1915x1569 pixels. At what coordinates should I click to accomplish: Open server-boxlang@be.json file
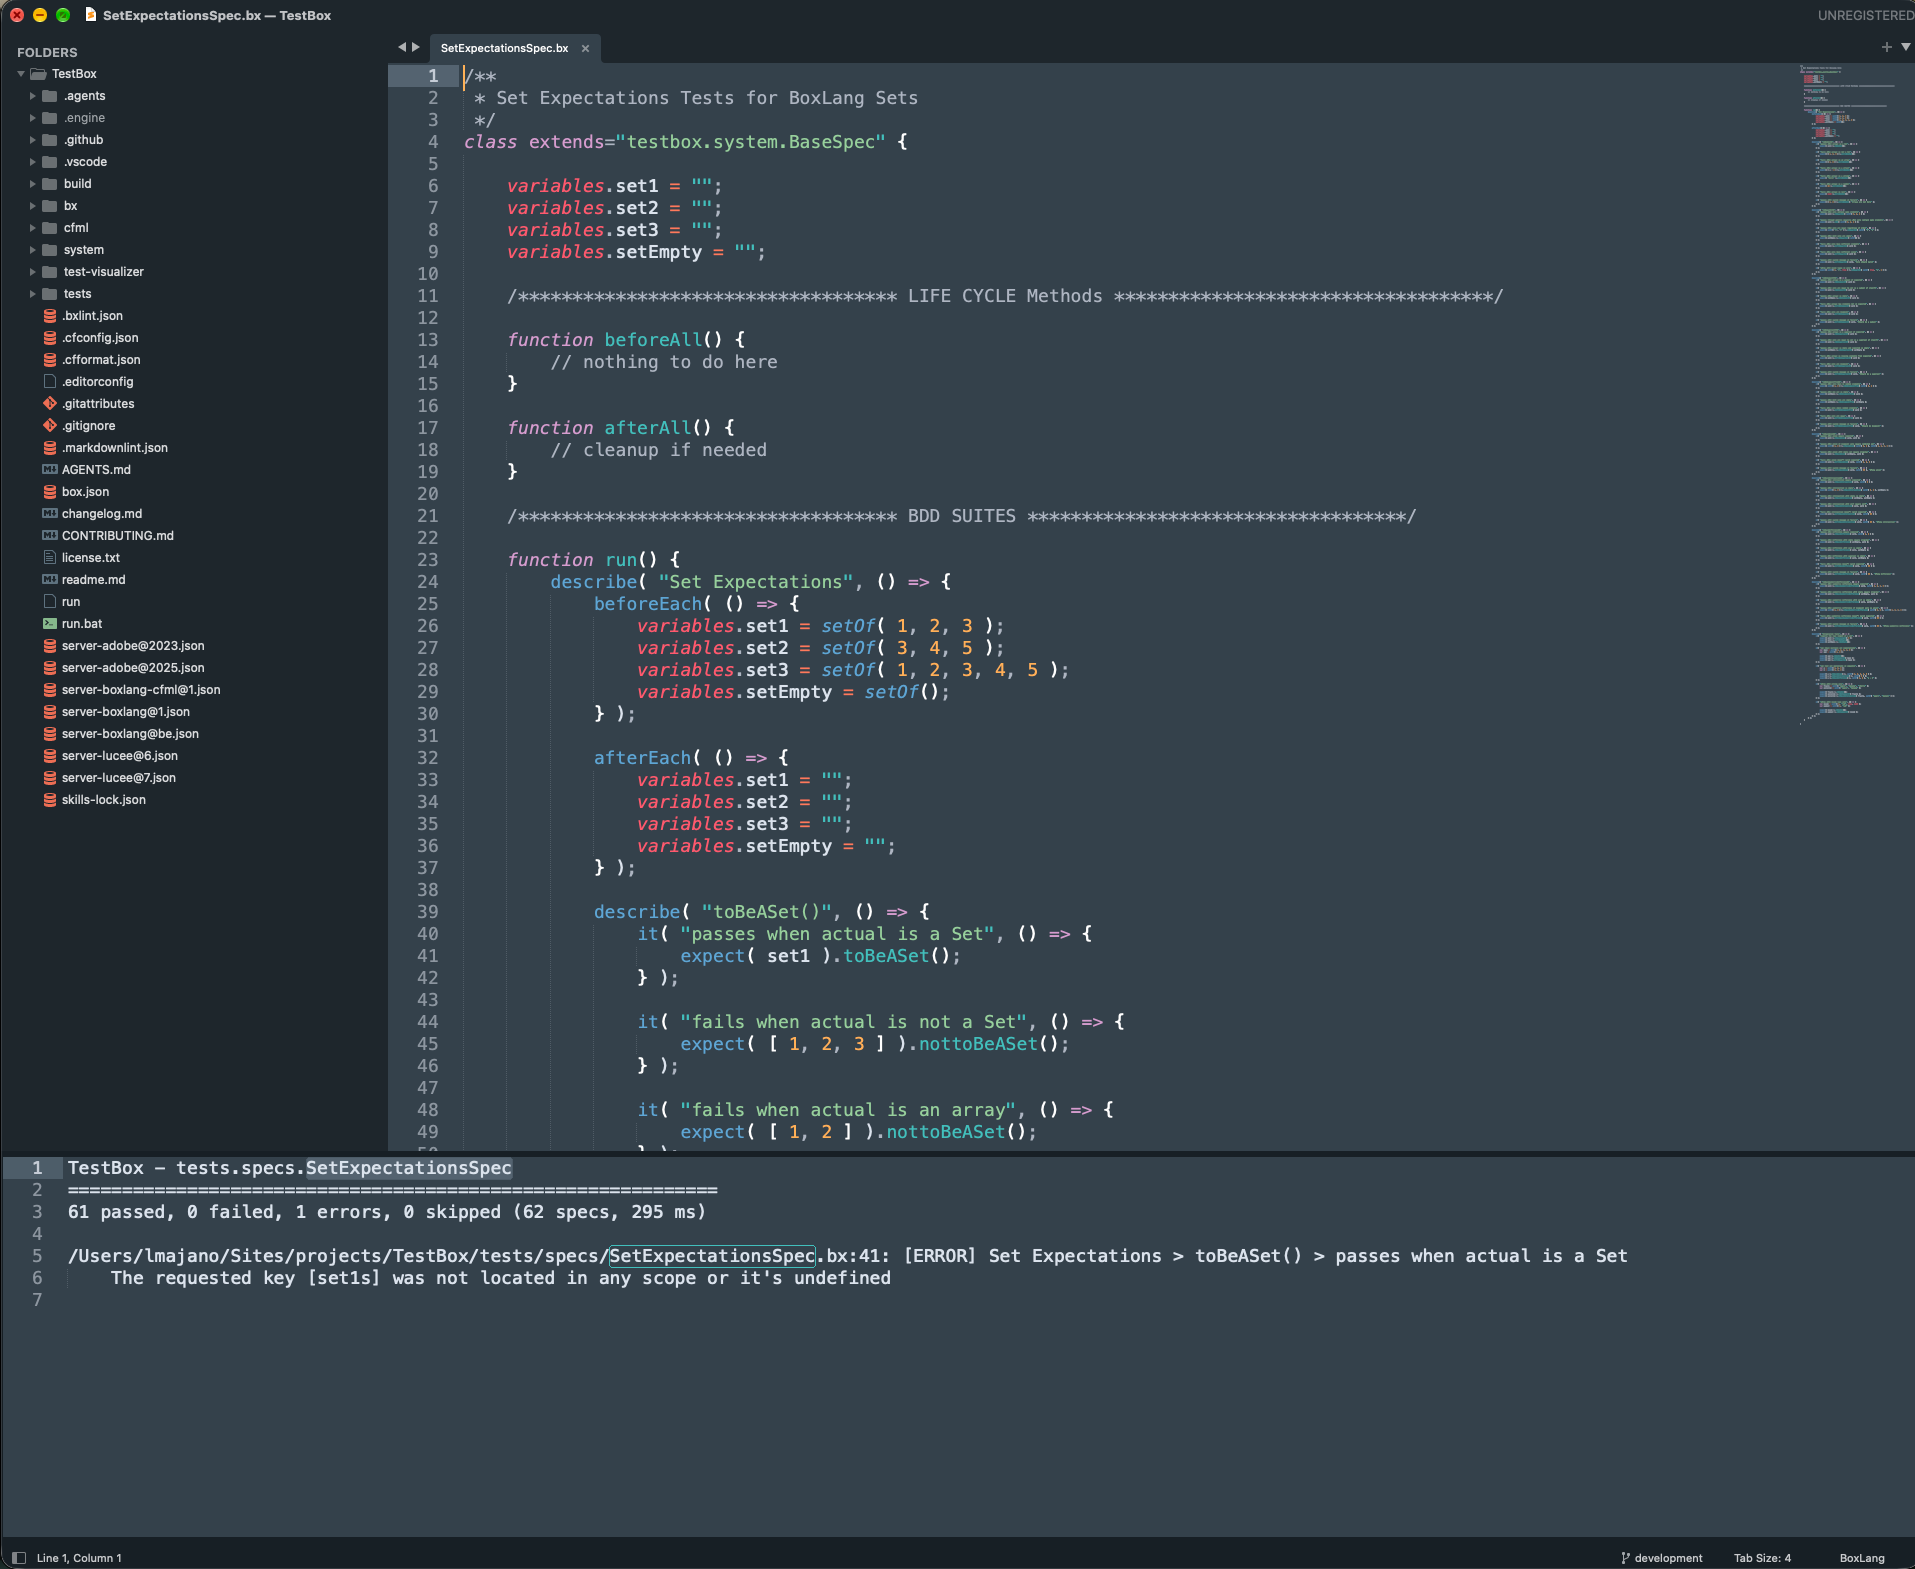130,734
